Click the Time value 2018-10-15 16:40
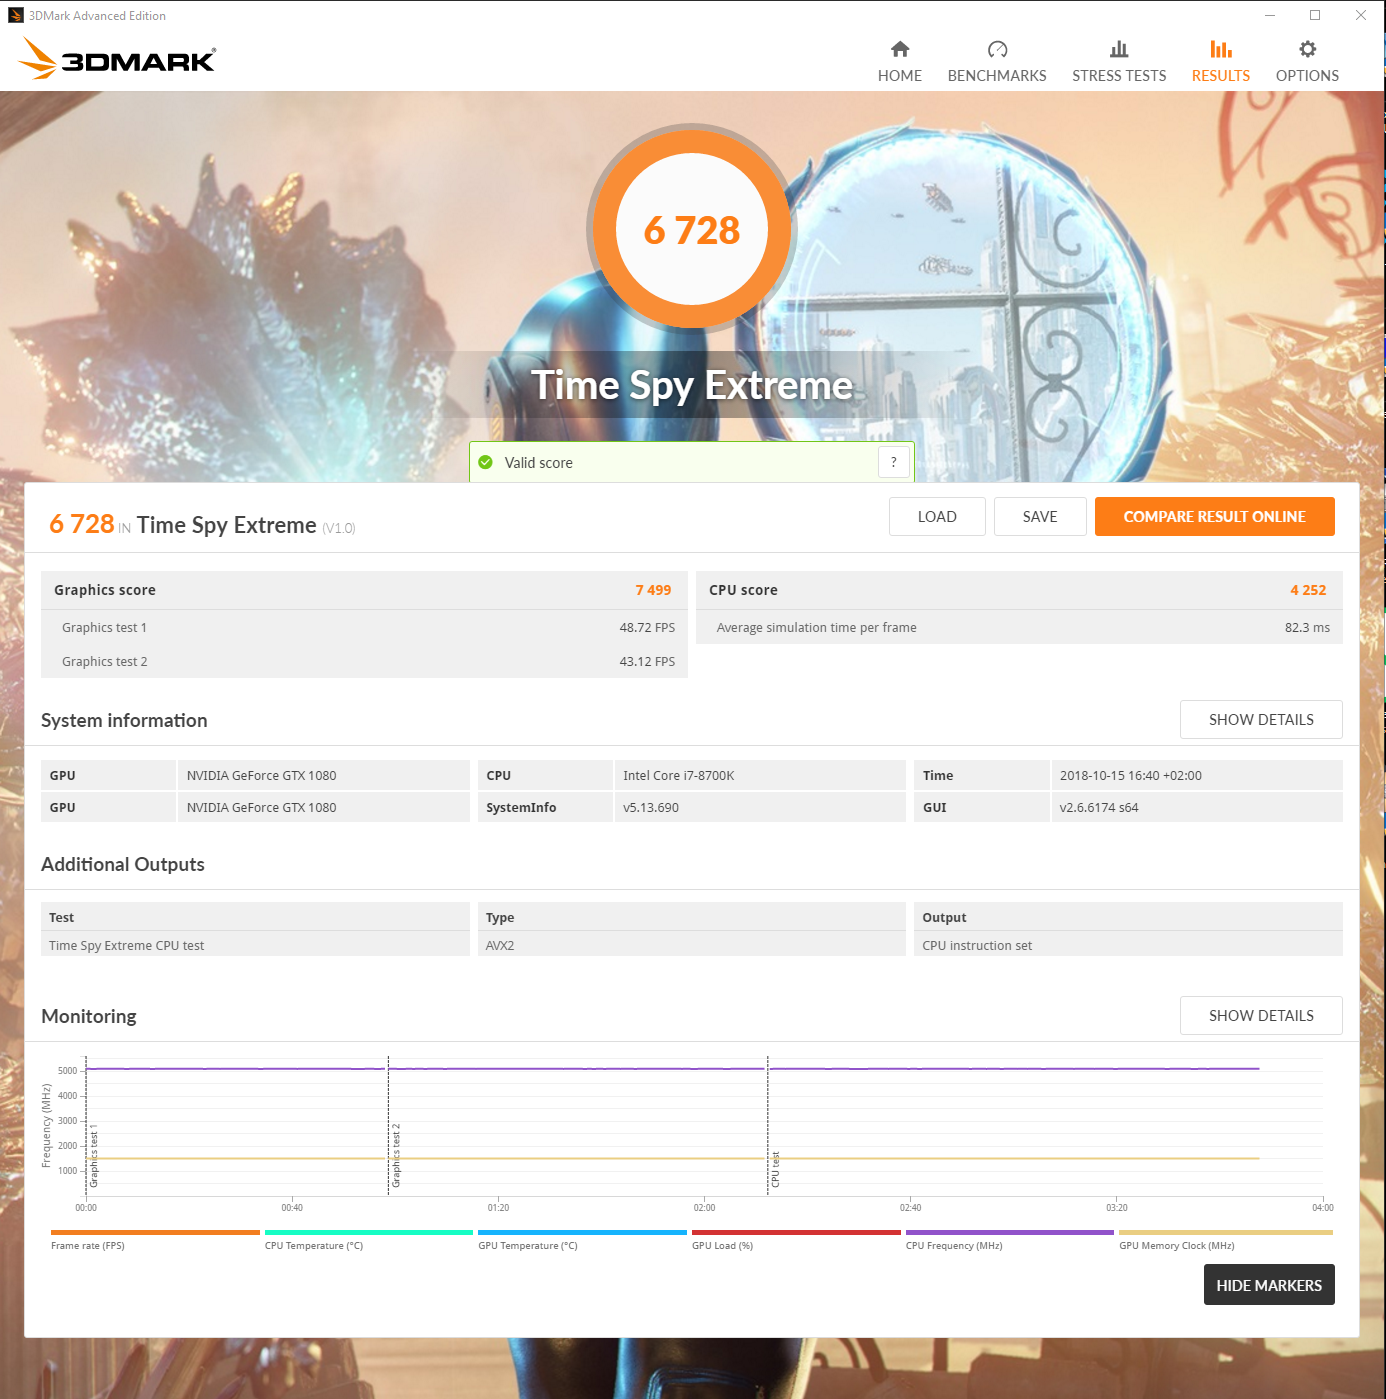Viewport: 1386px width, 1399px height. tap(1196, 775)
